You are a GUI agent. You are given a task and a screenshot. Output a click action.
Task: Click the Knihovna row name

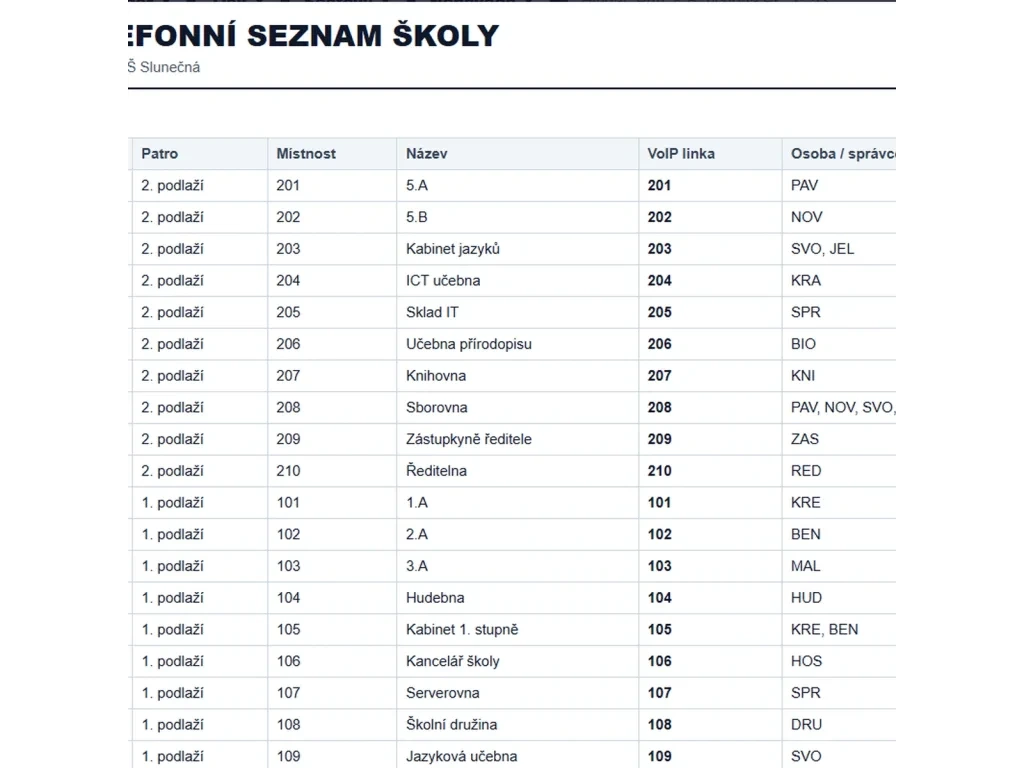pos(436,376)
